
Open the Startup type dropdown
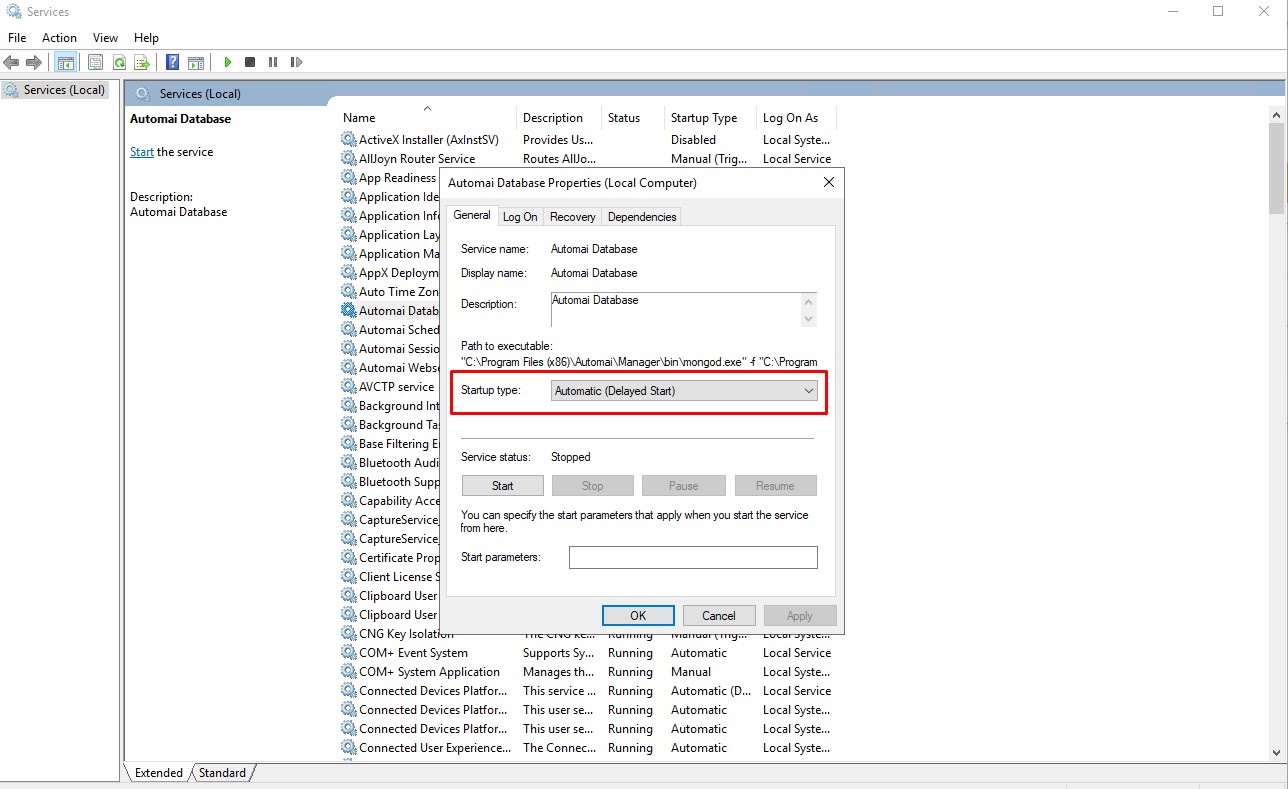tap(685, 391)
